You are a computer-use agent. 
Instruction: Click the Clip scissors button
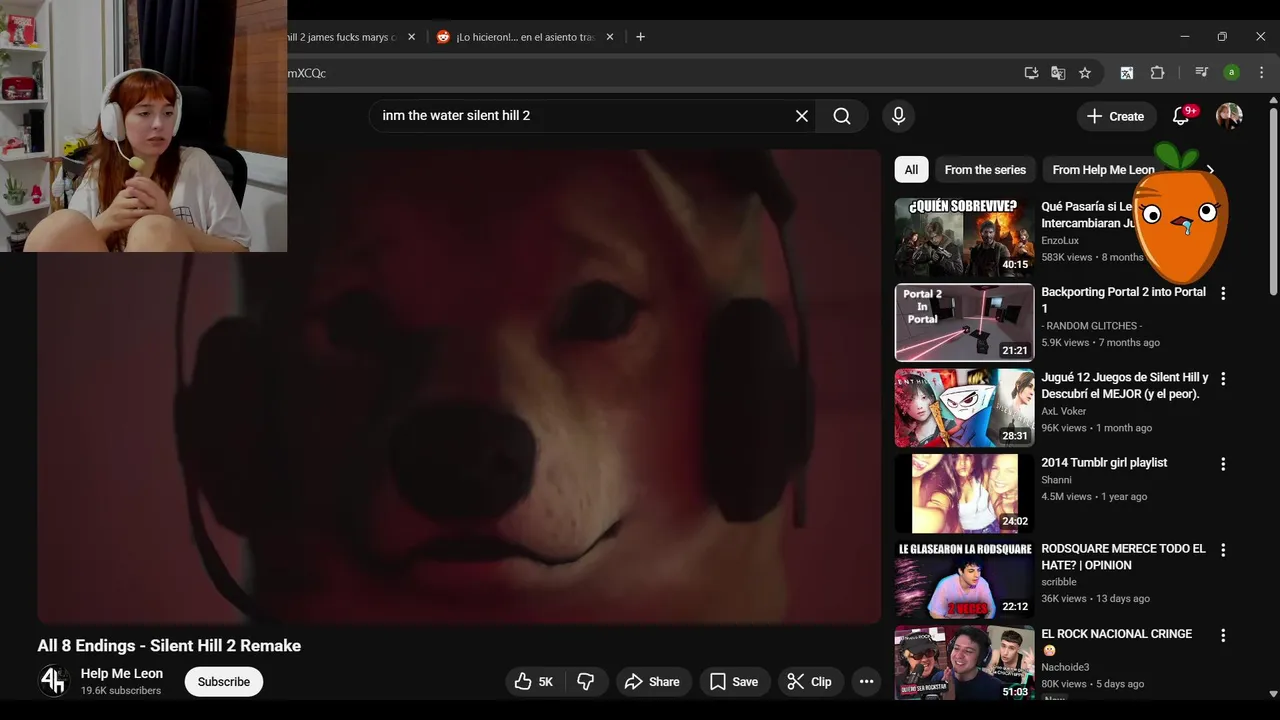point(811,682)
